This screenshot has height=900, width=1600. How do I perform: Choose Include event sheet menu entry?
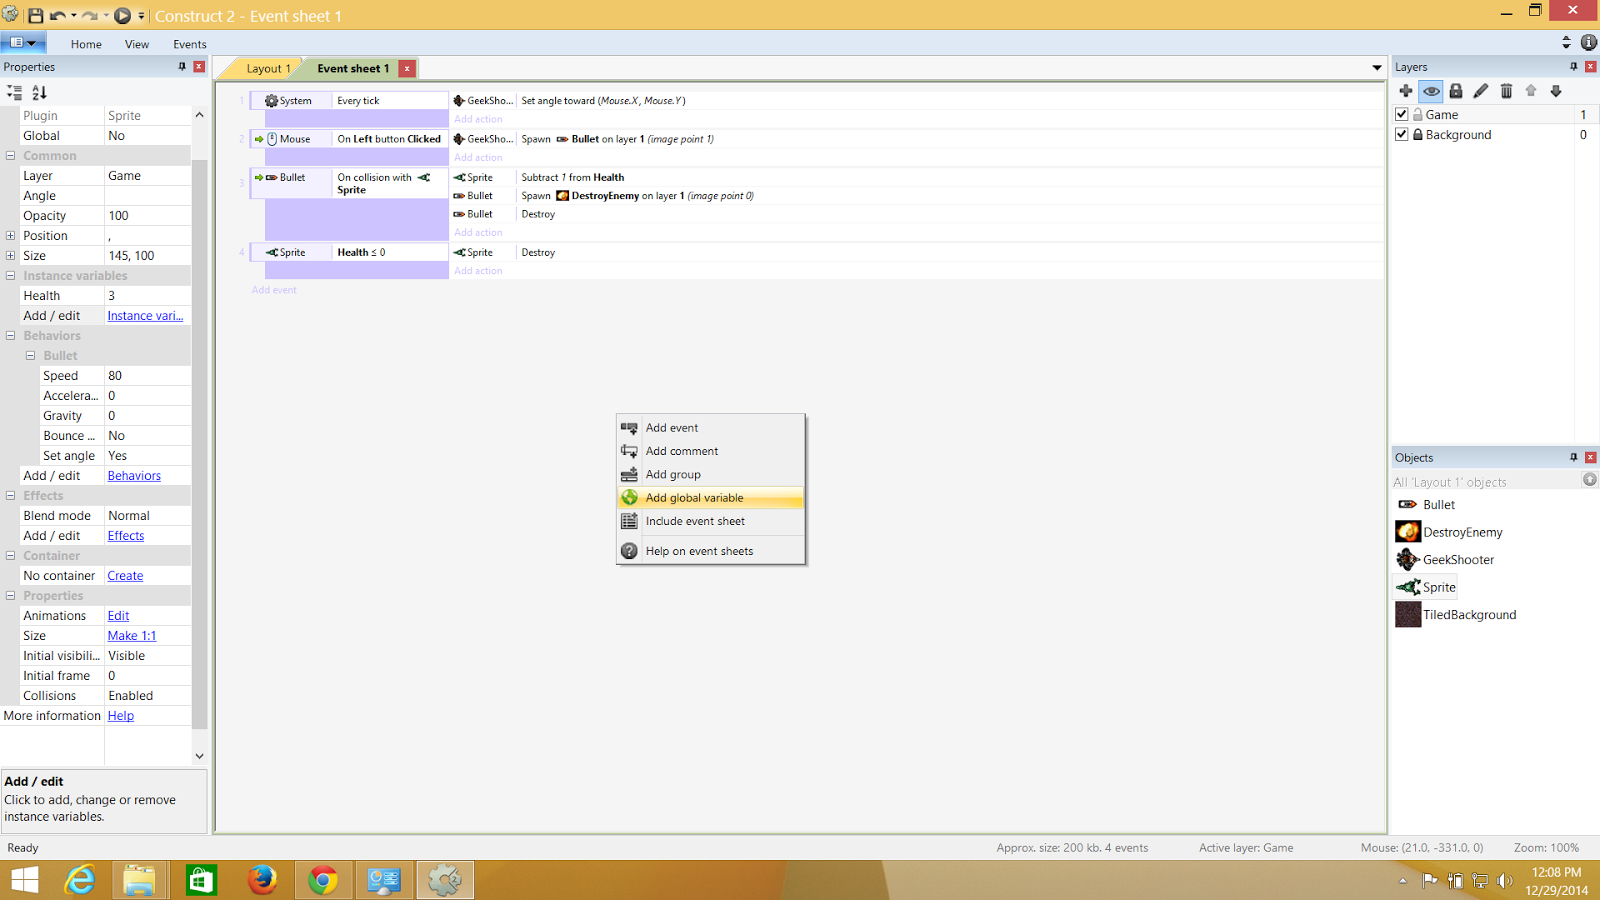[x=710, y=521]
